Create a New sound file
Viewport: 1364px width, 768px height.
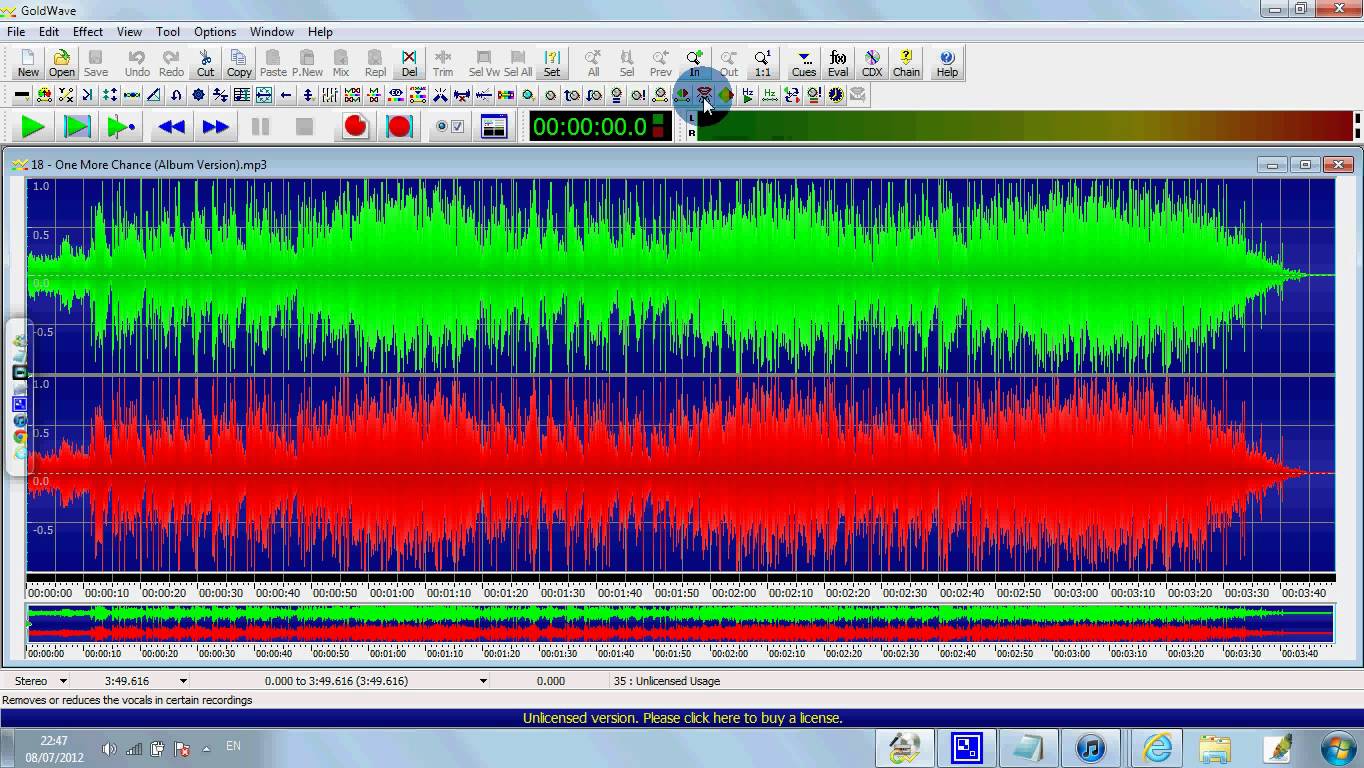pyautogui.click(x=28, y=64)
